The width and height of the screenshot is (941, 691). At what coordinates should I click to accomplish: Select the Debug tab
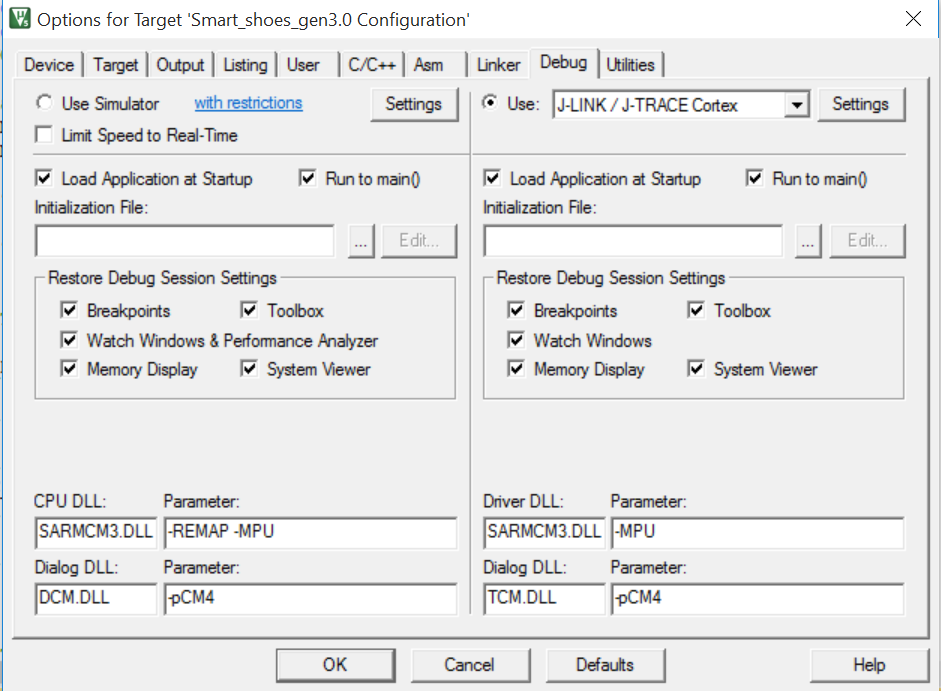pyautogui.click(x=564, y=62)
